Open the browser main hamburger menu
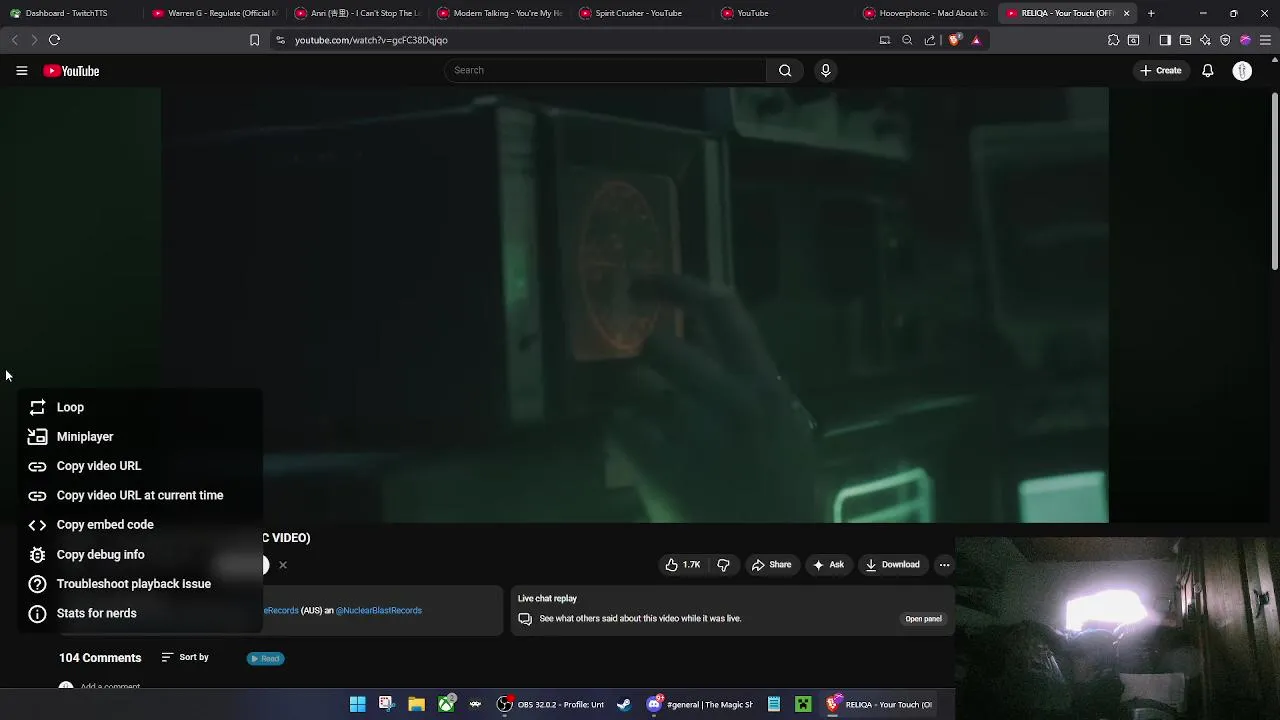Image resolution: width=1280 pixels, height=720 pixels. [1265, 40]
